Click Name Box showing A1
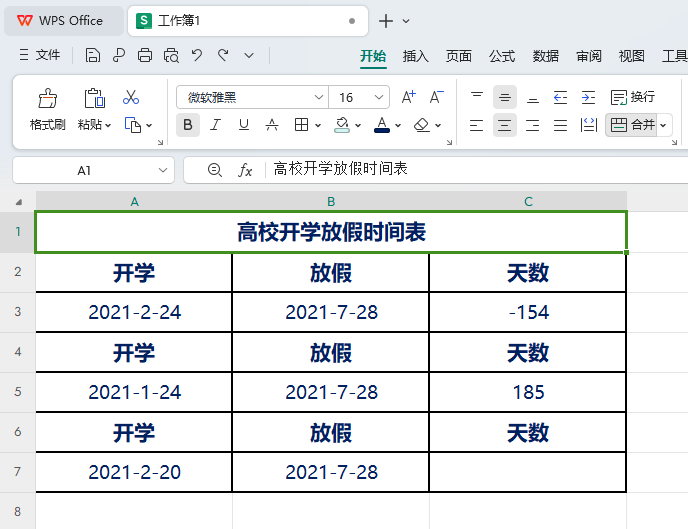The height and width of the screenshot is (529, 688). [84, 170]
